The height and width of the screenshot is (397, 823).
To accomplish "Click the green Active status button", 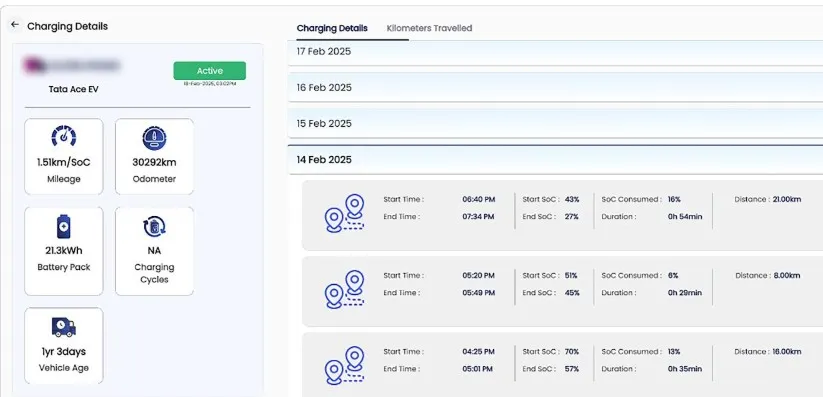I will [209, 71].
